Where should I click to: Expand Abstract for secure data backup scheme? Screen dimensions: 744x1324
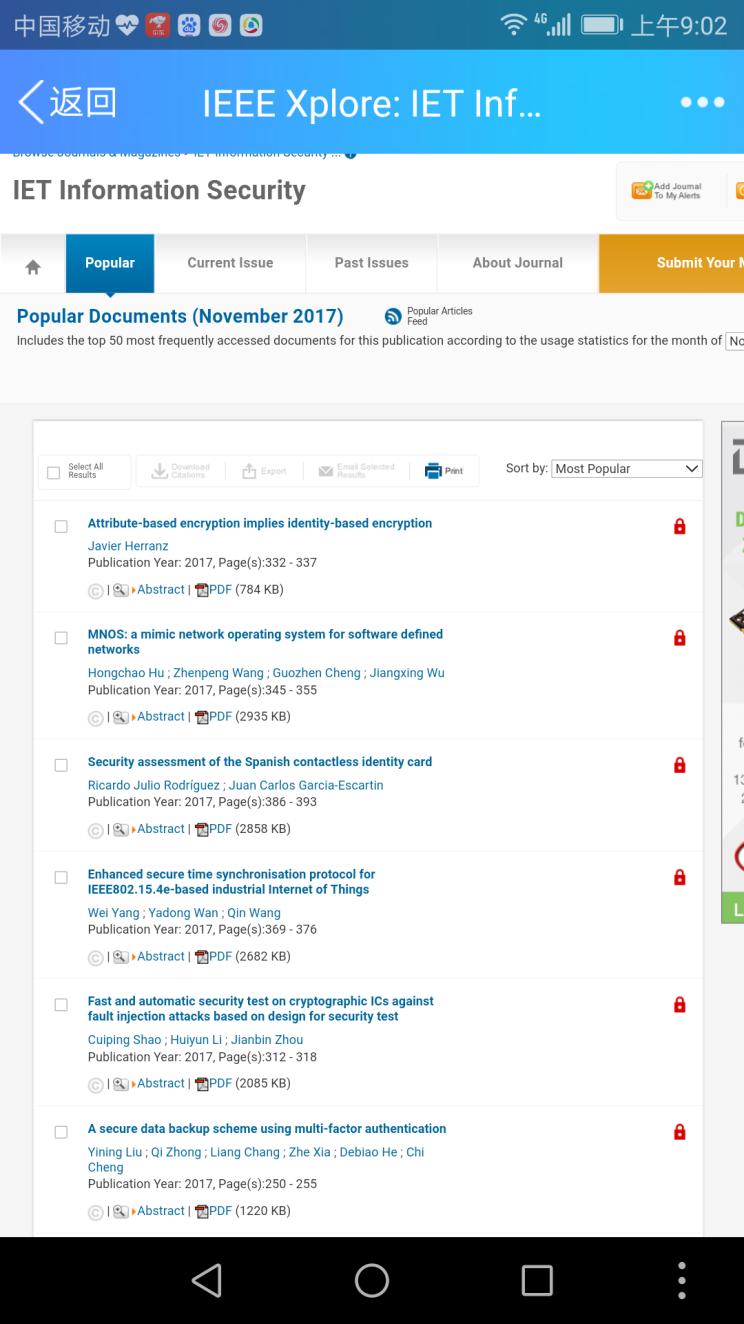[x=158, y=1211]
